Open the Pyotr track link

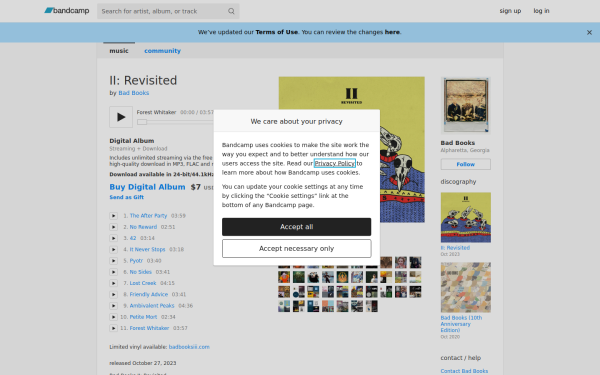tap(136, 261)
